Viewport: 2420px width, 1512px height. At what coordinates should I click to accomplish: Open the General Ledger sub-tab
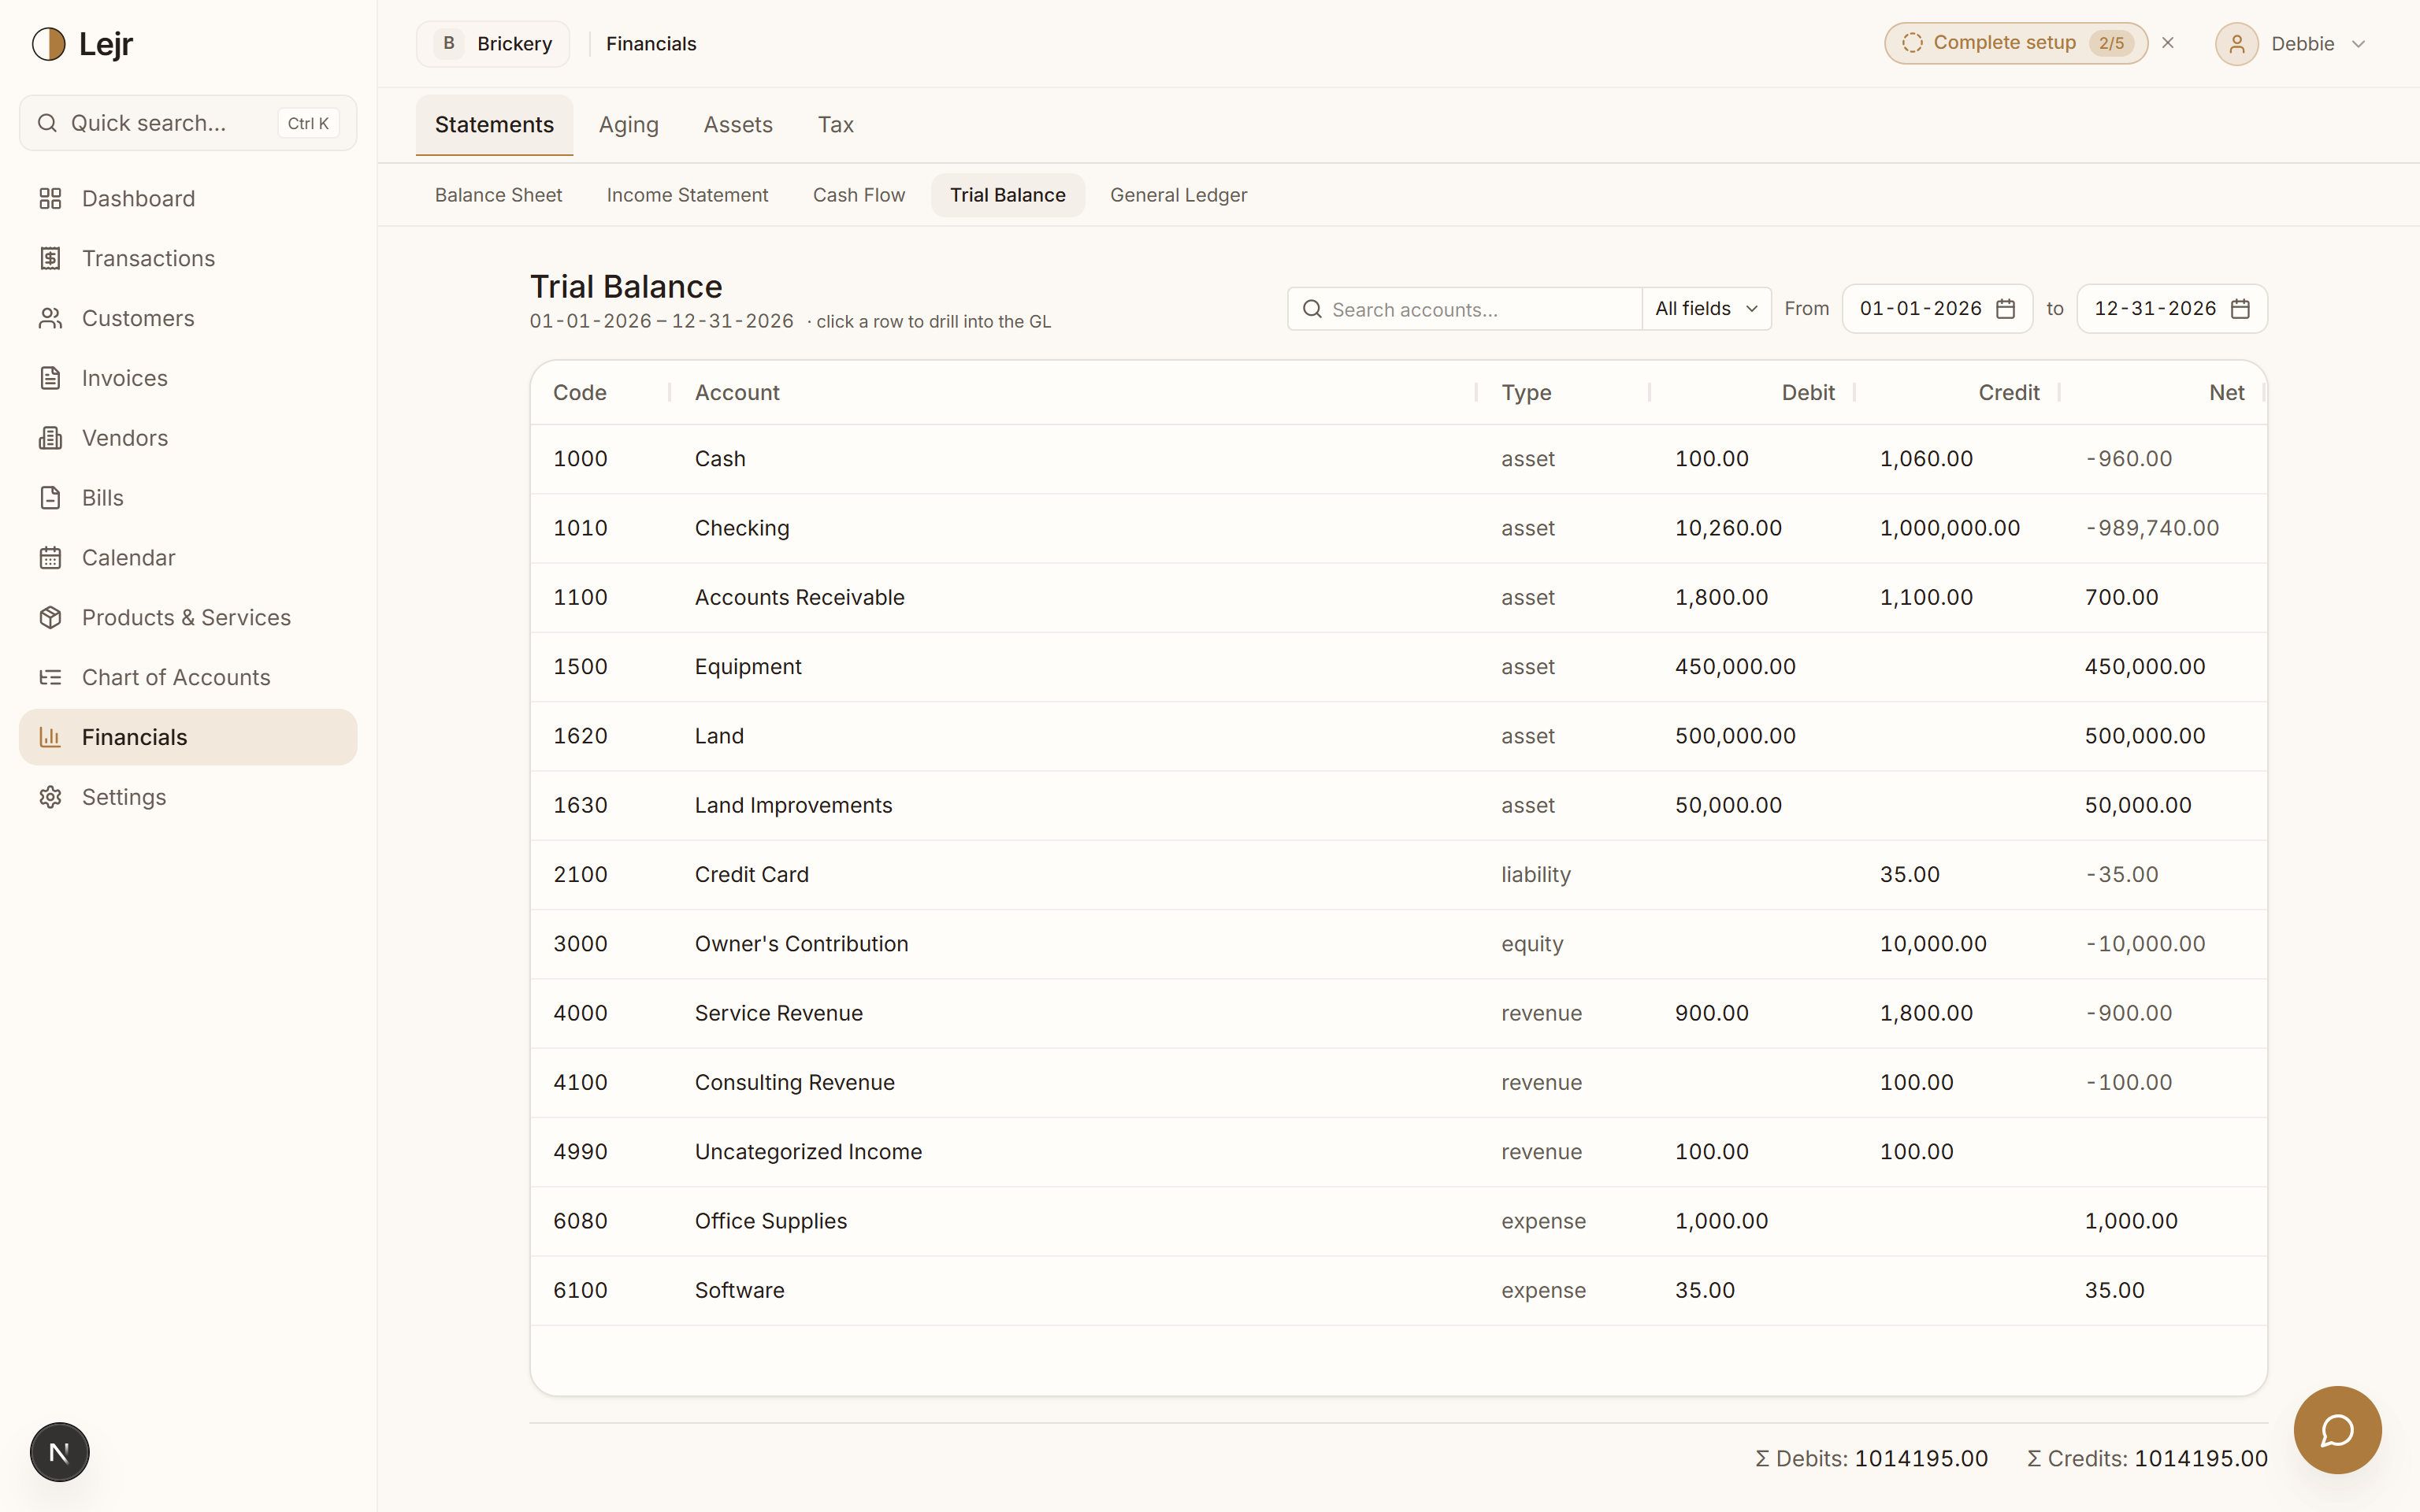tap(1178, 195)
